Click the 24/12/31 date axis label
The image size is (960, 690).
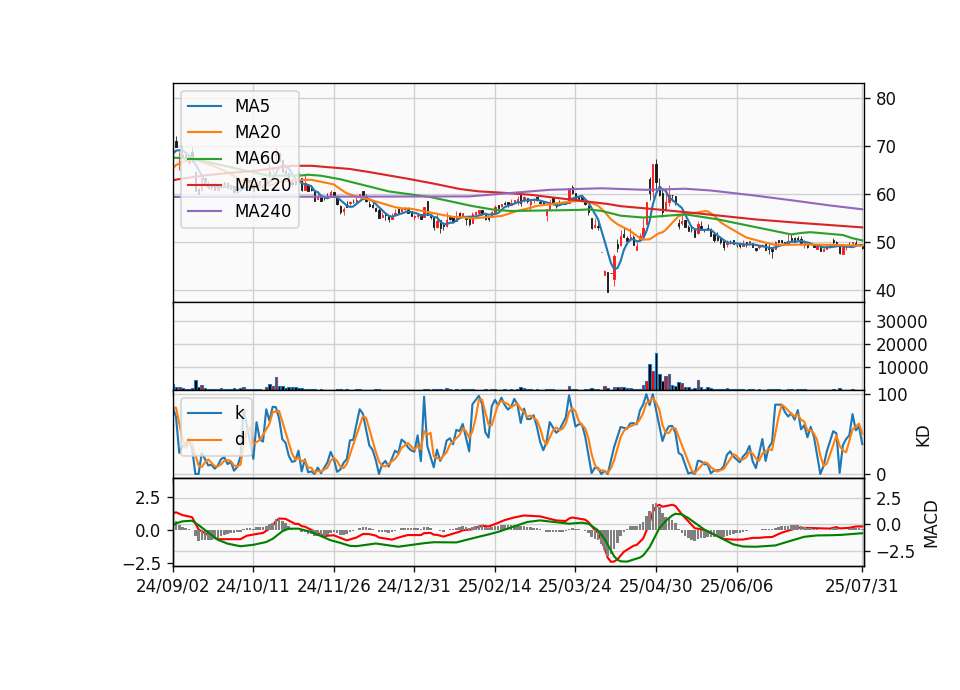[414, 586]
